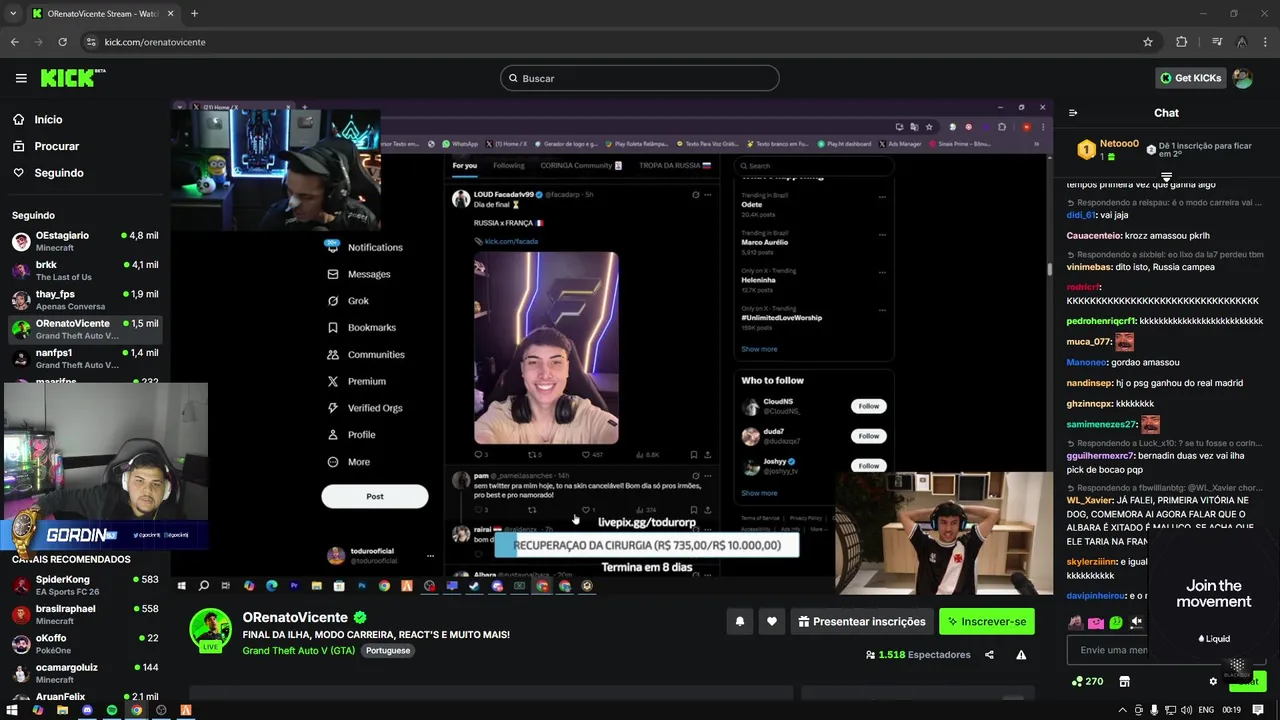Screen dimensions: 1280x720
Task: Go back in browser history
Action: (14, 42)
